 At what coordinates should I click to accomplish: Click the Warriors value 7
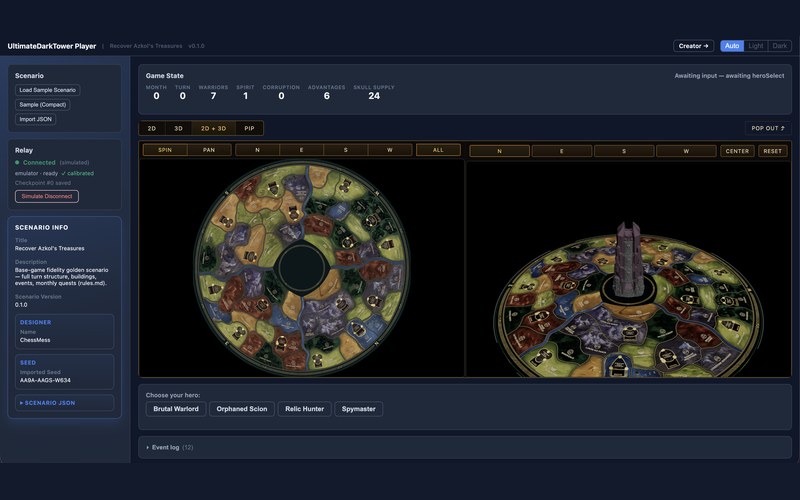(213, 96)
